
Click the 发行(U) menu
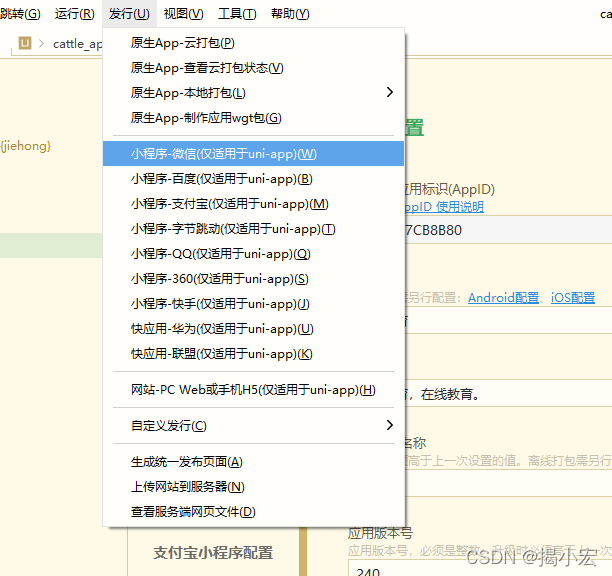[x=129, y=14]
